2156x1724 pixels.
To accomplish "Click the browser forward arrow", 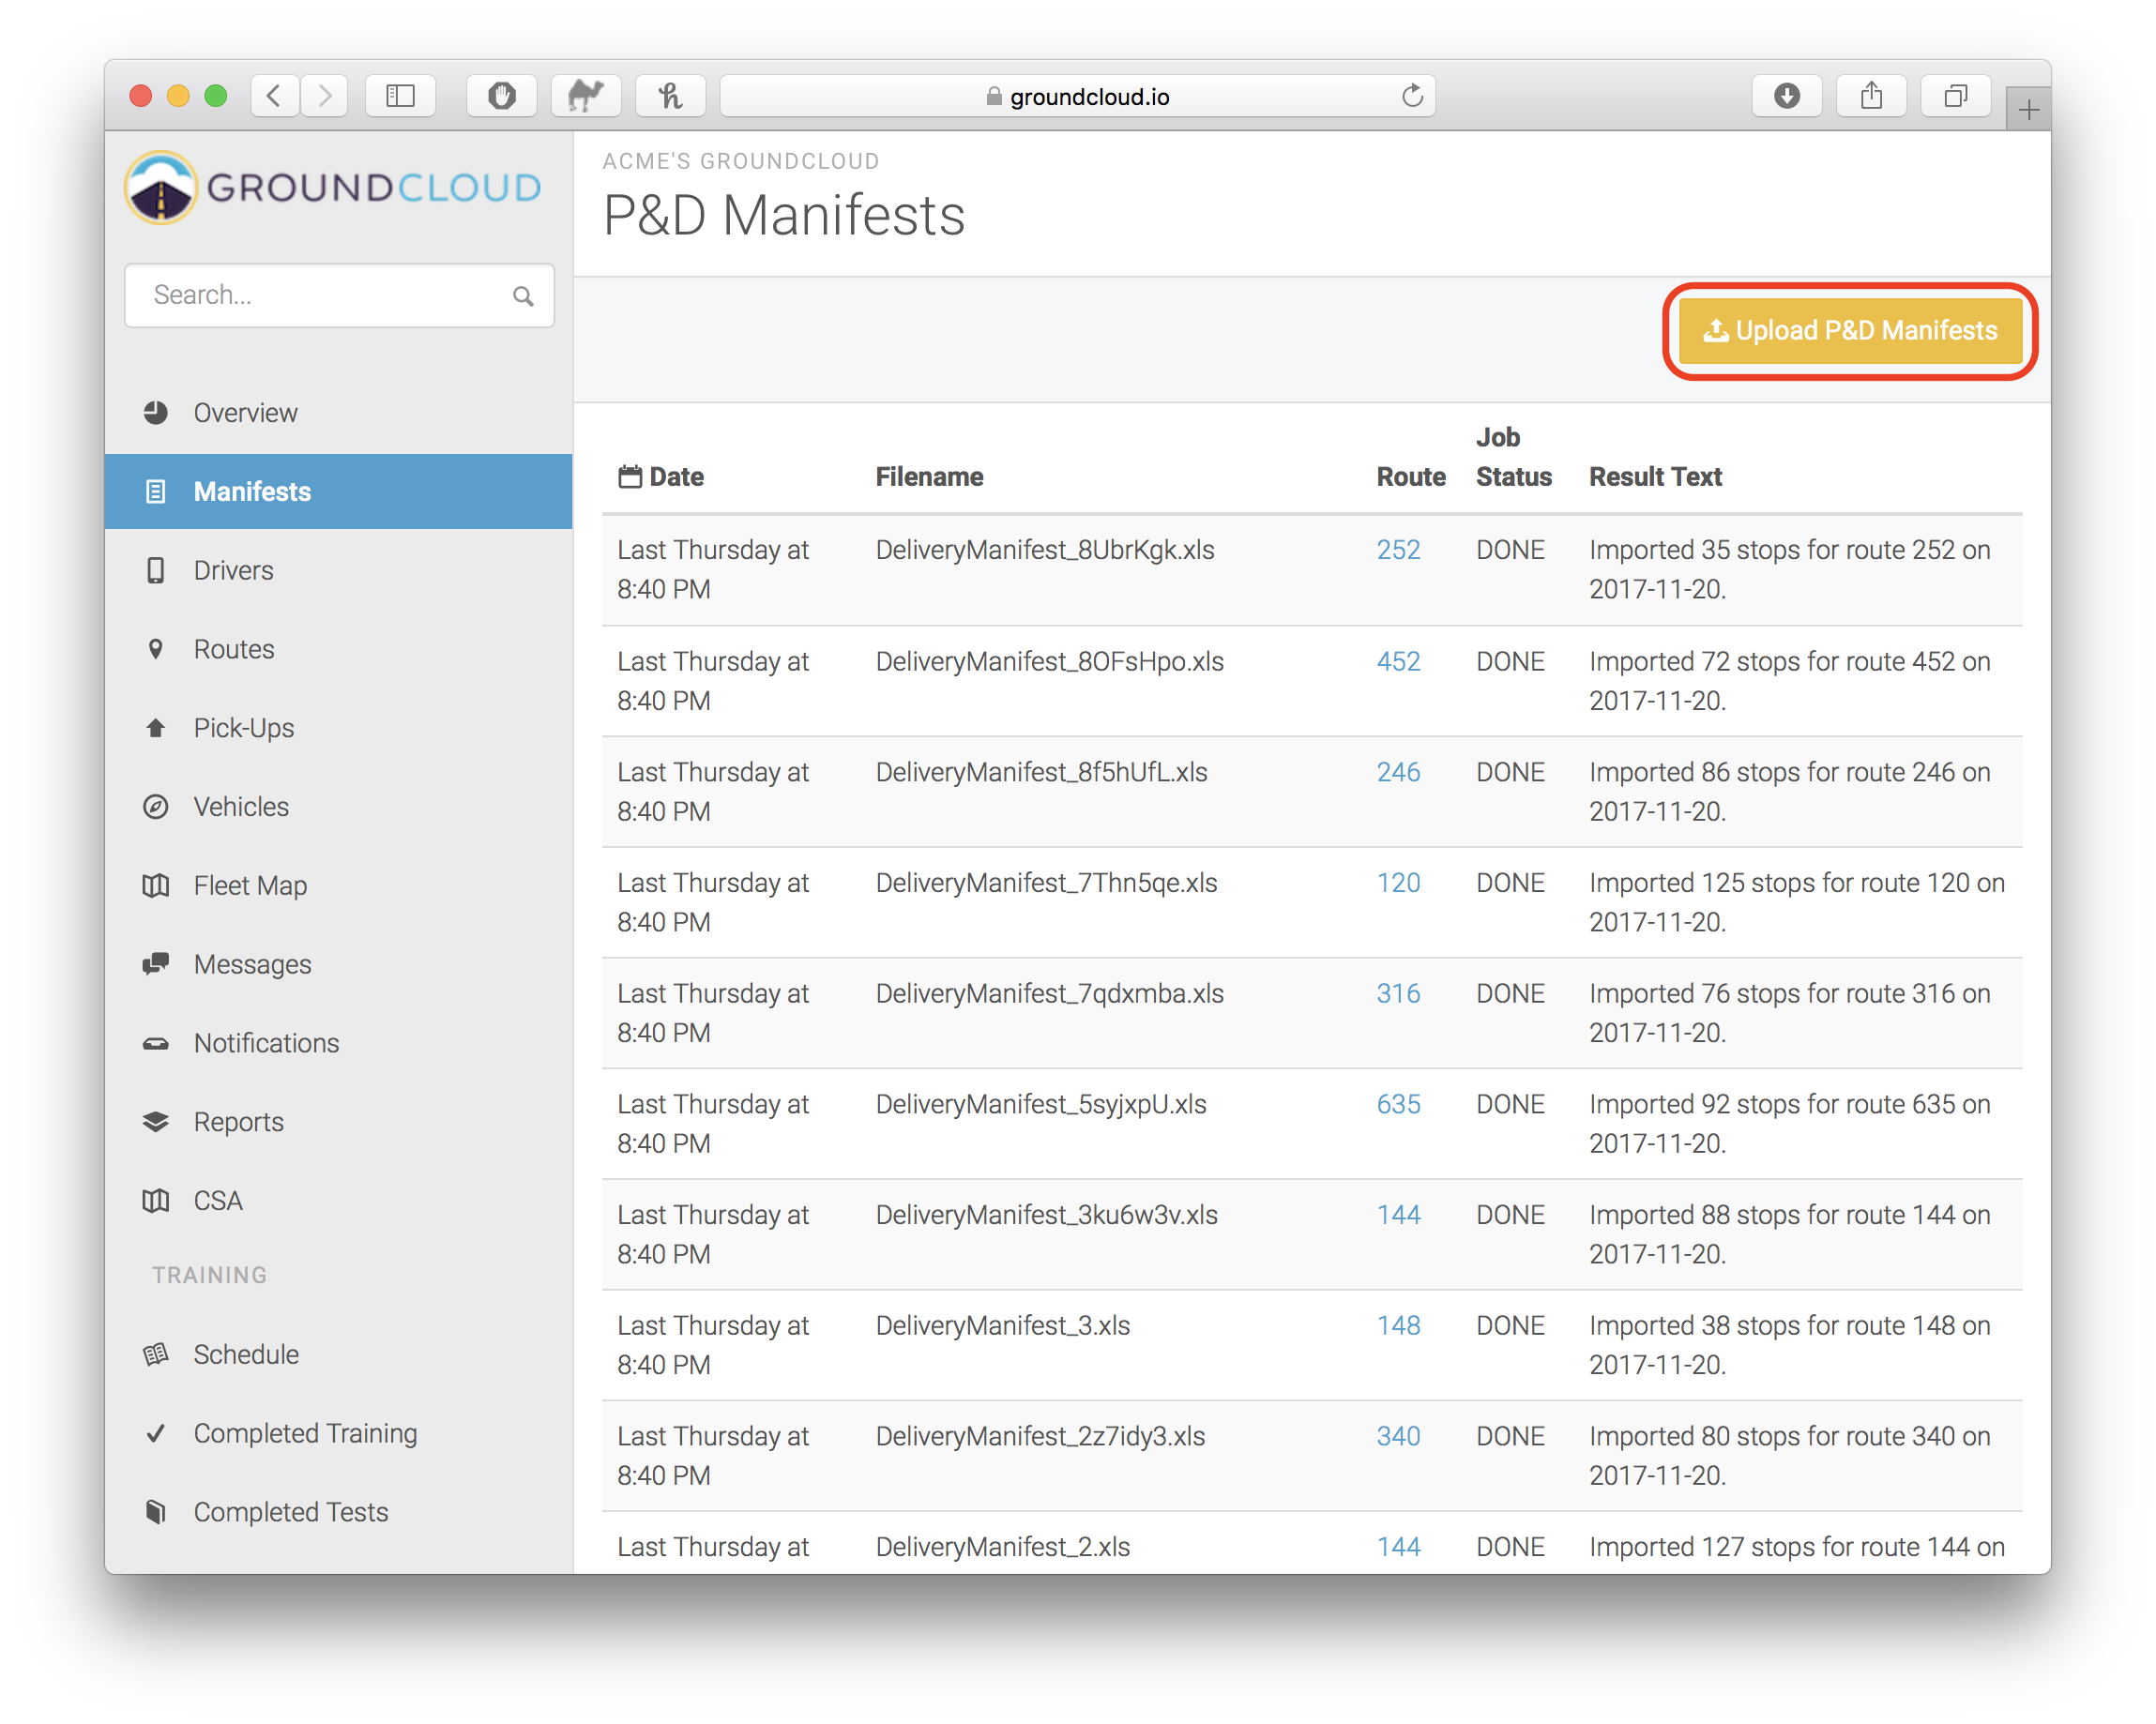I will click(x=324, y=96).
